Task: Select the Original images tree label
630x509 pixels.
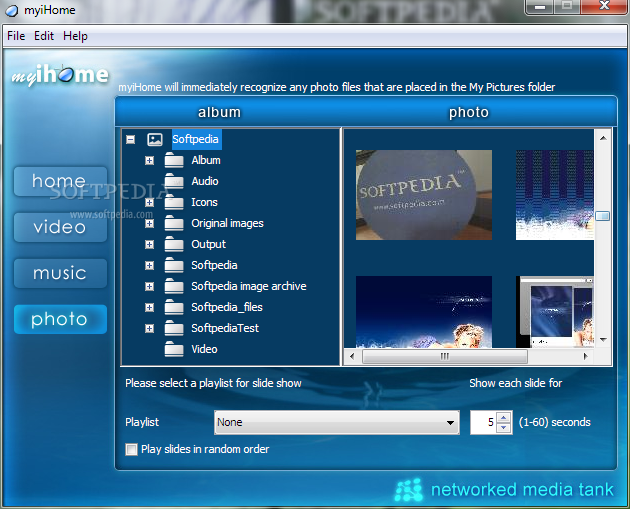Action: 227,223
